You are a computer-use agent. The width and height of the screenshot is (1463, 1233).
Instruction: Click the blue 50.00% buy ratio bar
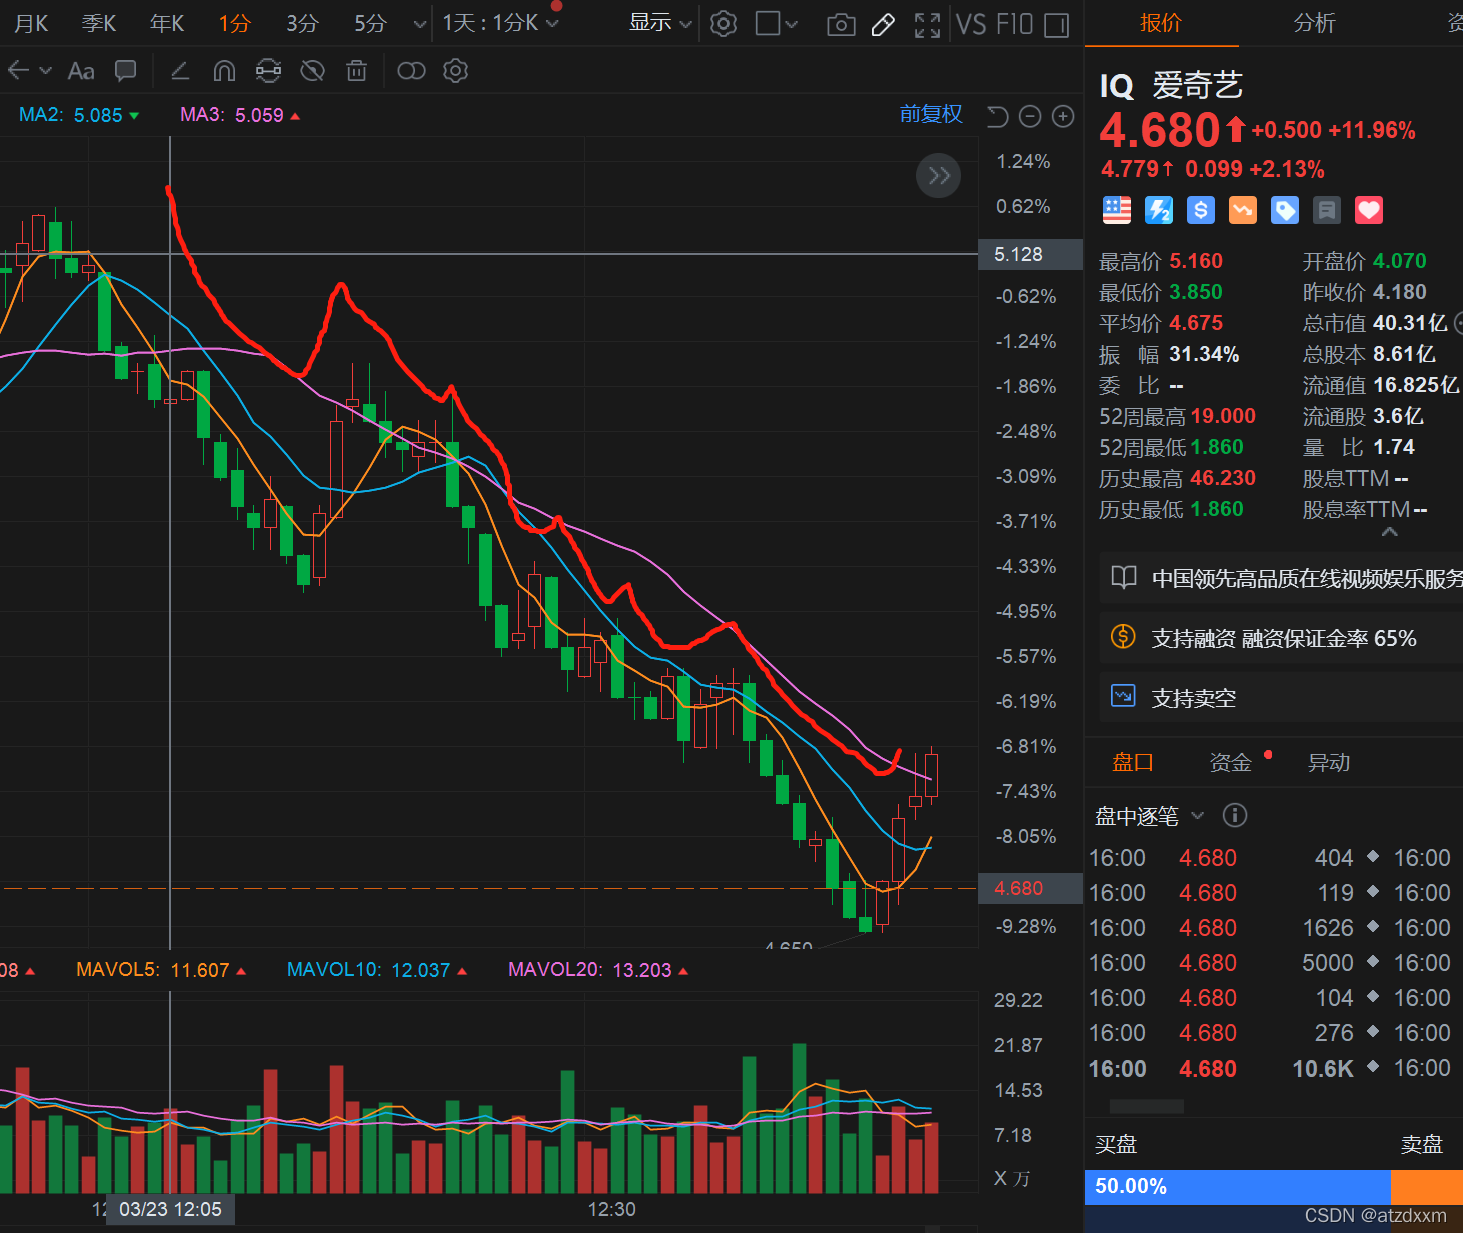click(1238, 1187)
